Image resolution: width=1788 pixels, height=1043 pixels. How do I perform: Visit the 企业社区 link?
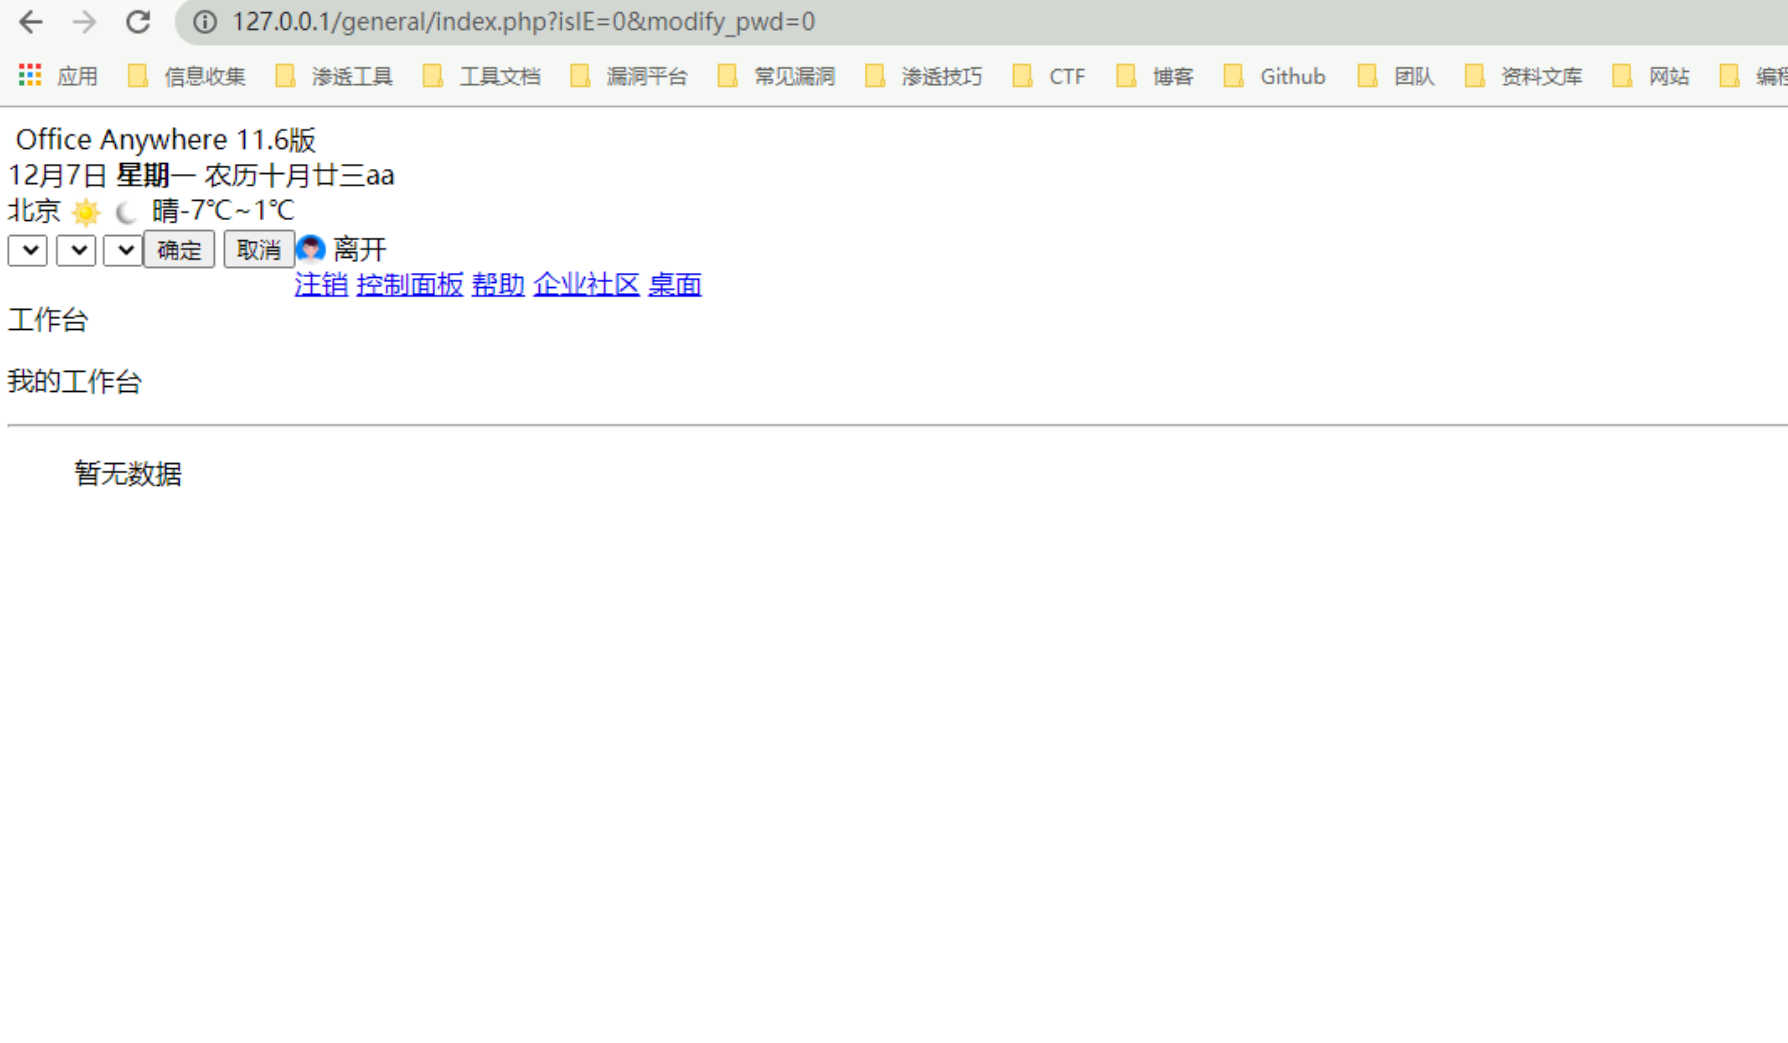point(586,285)
